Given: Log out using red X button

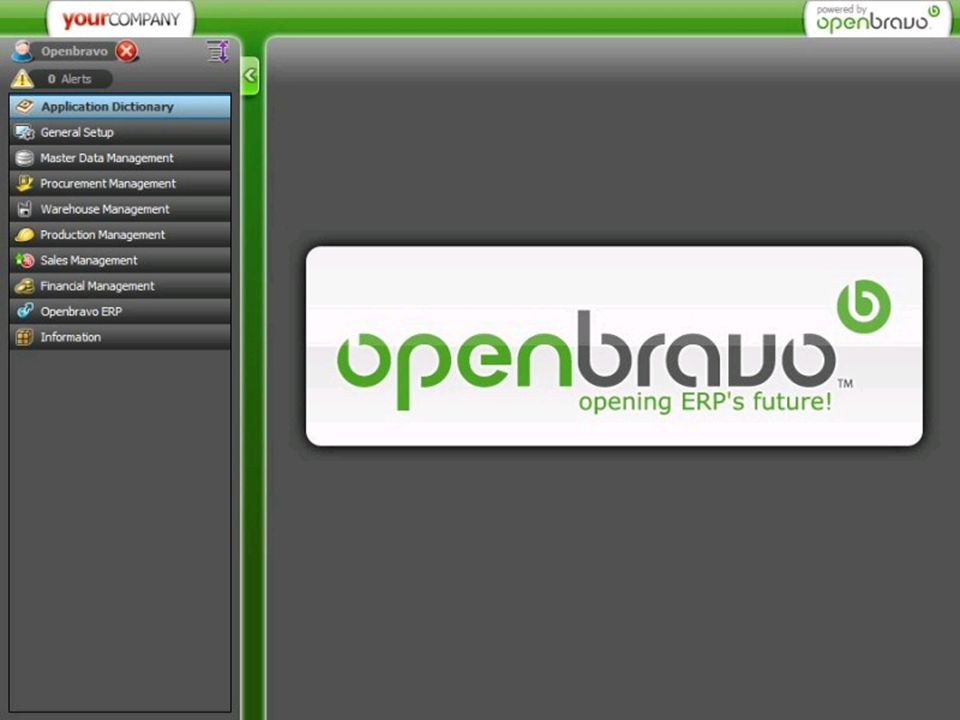Looking at the screenshot, I should point(126,51).
